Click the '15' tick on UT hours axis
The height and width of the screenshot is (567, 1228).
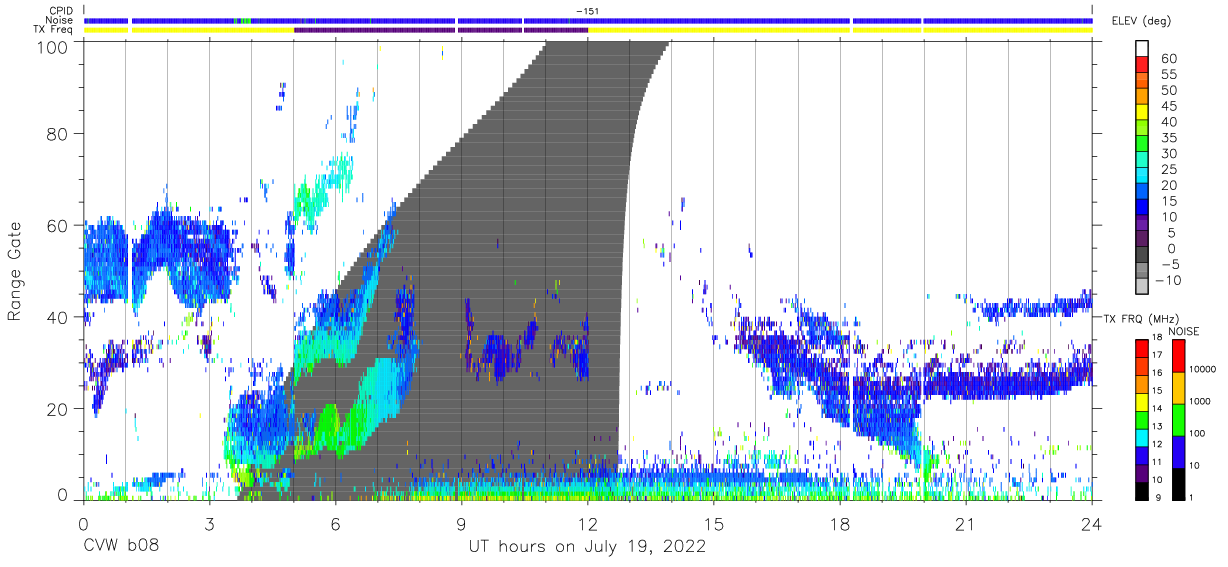click(713, 524)
